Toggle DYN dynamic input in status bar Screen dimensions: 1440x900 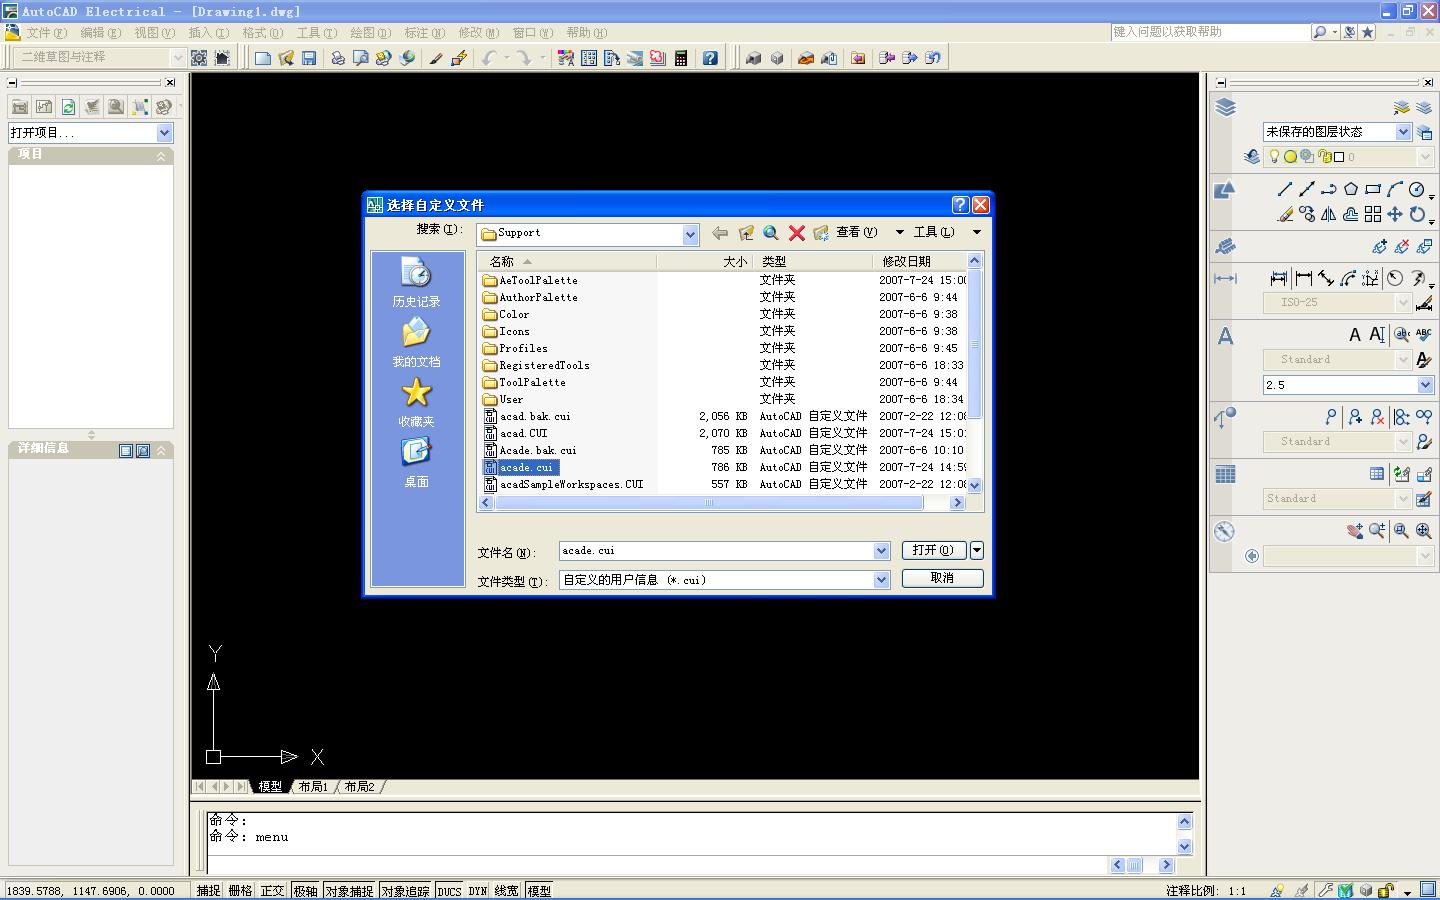tap(478, 890)
